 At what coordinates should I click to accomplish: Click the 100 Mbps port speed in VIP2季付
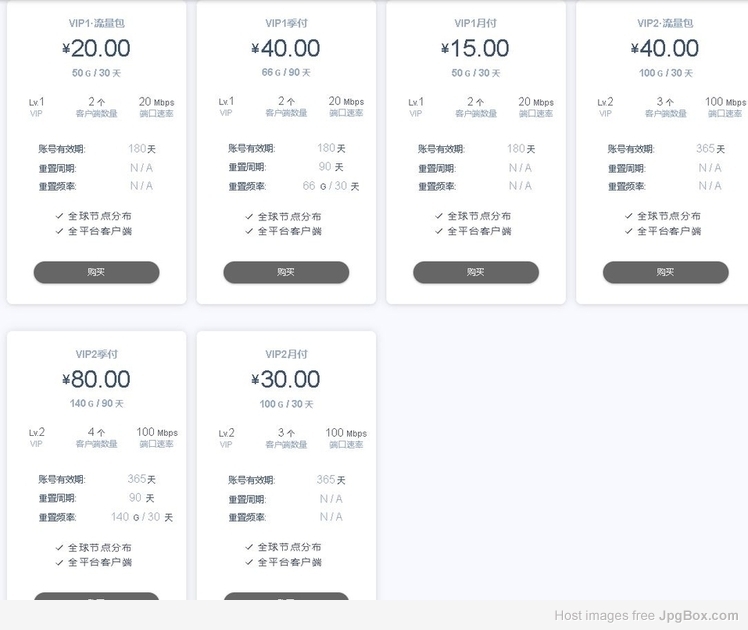pos(157,432)
